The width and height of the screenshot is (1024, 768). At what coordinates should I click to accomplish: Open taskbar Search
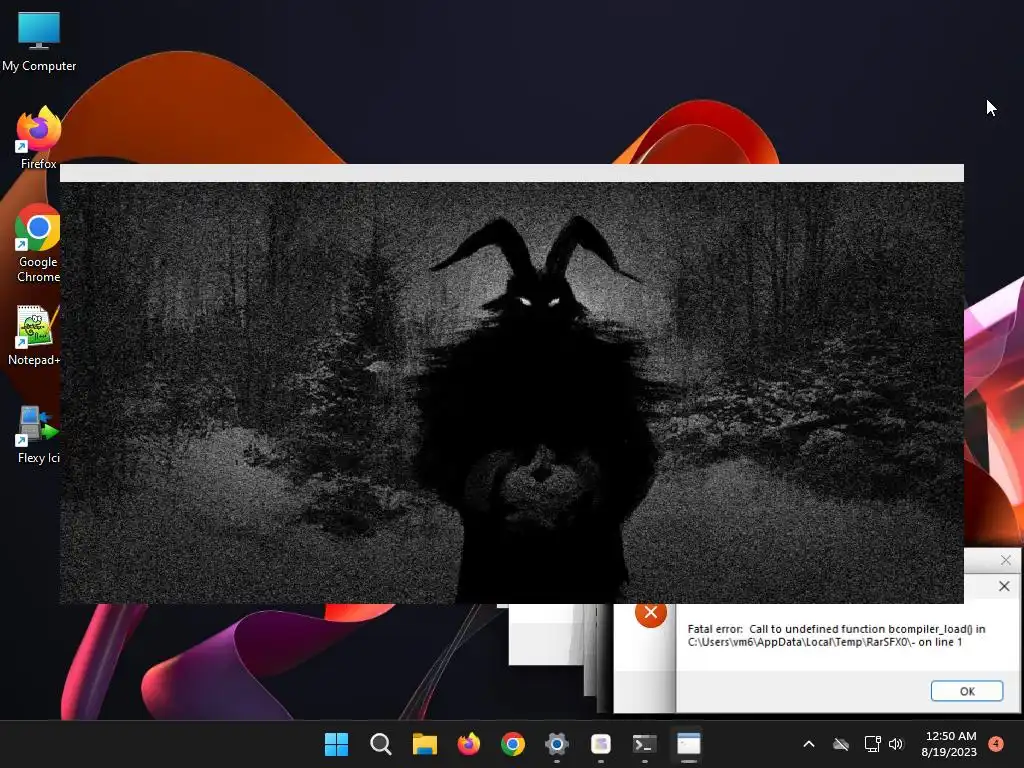pos(380,744)
